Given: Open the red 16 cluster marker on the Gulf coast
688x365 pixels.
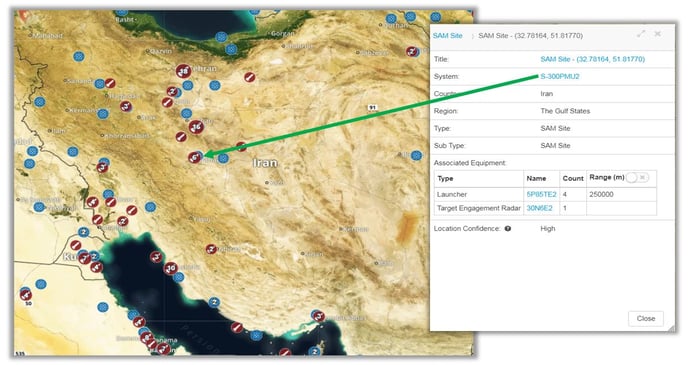Looking at the screenshot, I should tap(171, 268).
